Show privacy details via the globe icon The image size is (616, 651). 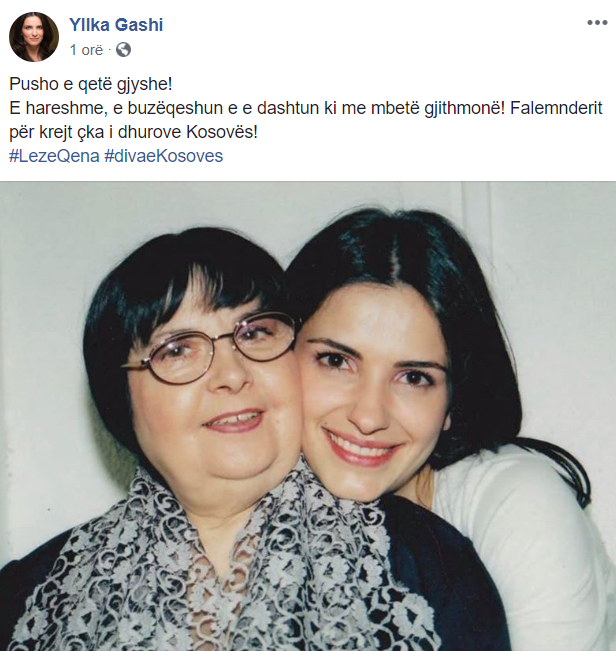pyautogui.click(x=123, y=50)
